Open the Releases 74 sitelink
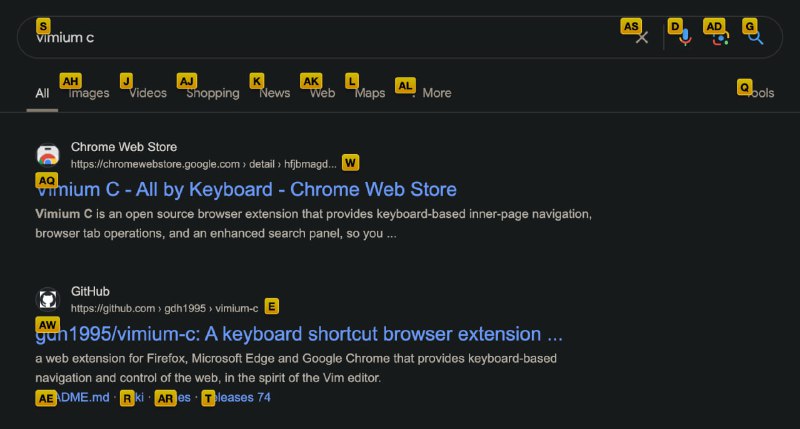The width and height of the screenshot is (800, 429). (237, 397)
